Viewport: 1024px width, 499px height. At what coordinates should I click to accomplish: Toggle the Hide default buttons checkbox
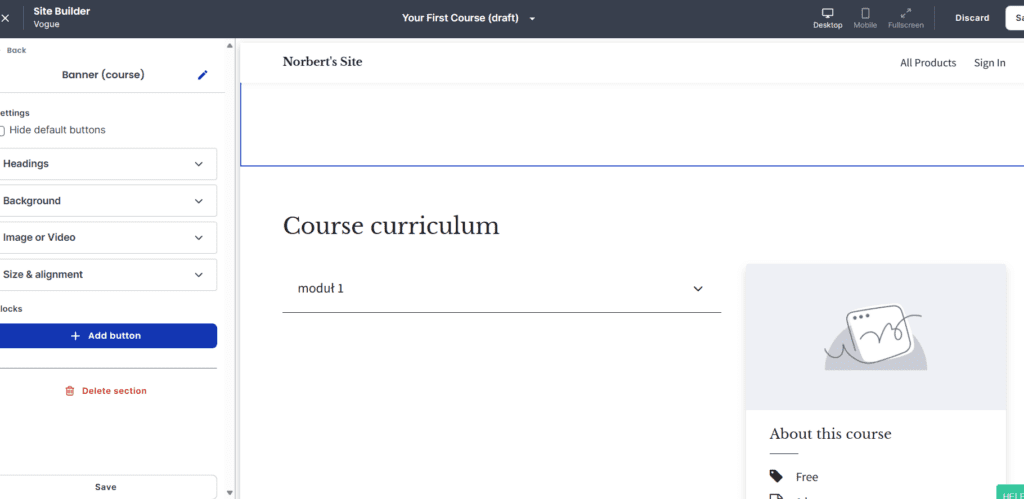pos(3,130)
